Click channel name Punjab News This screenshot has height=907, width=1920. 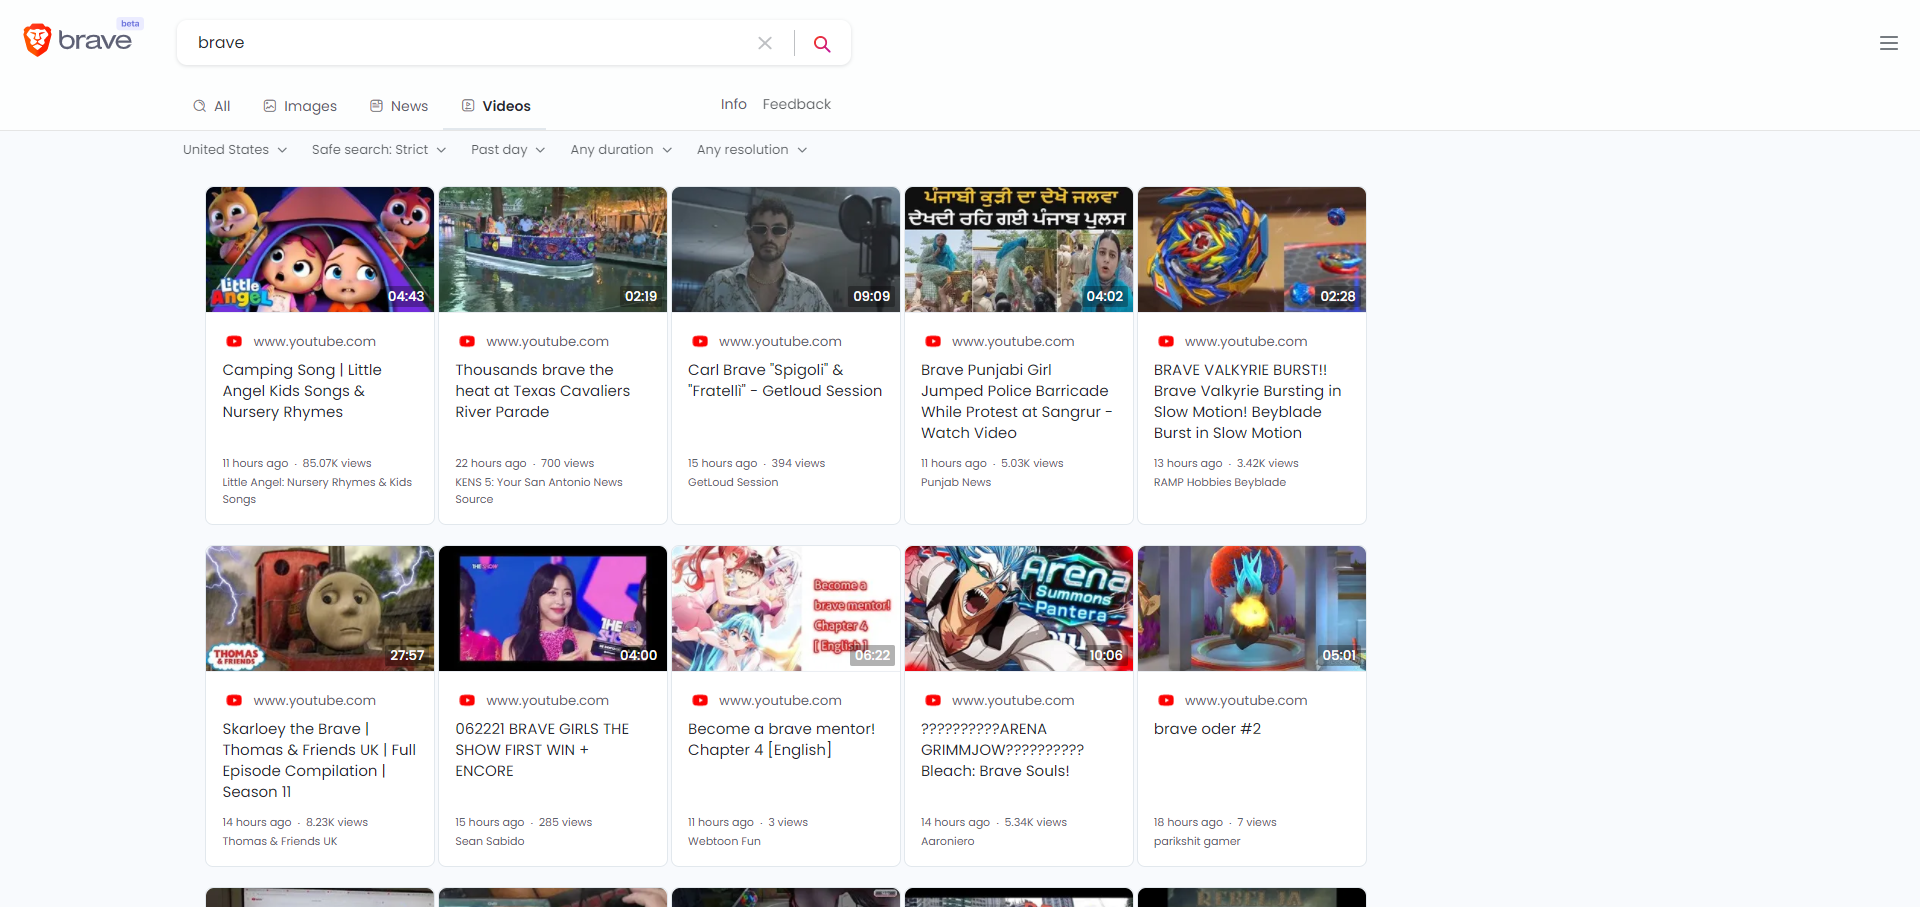[x=956, y=482]
